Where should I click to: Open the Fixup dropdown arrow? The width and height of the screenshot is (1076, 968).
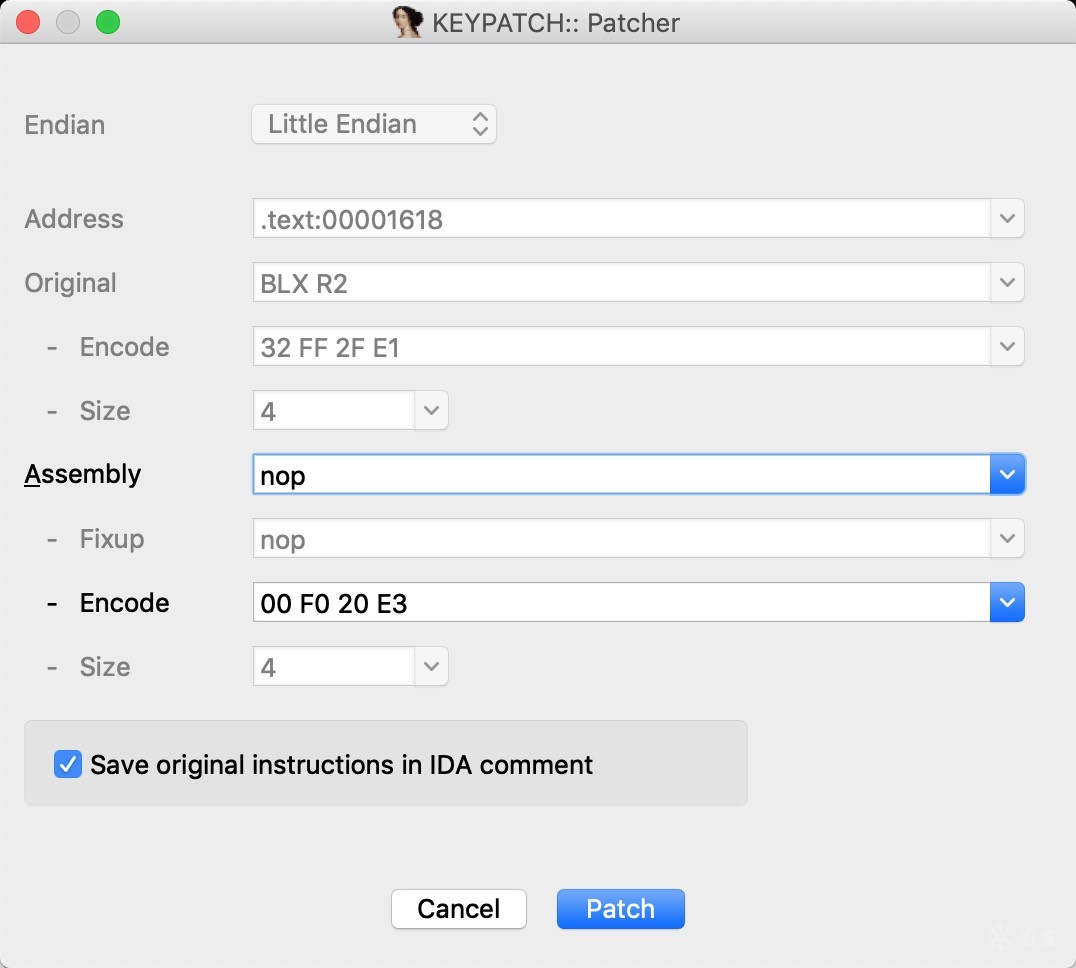click(1007, 539)
